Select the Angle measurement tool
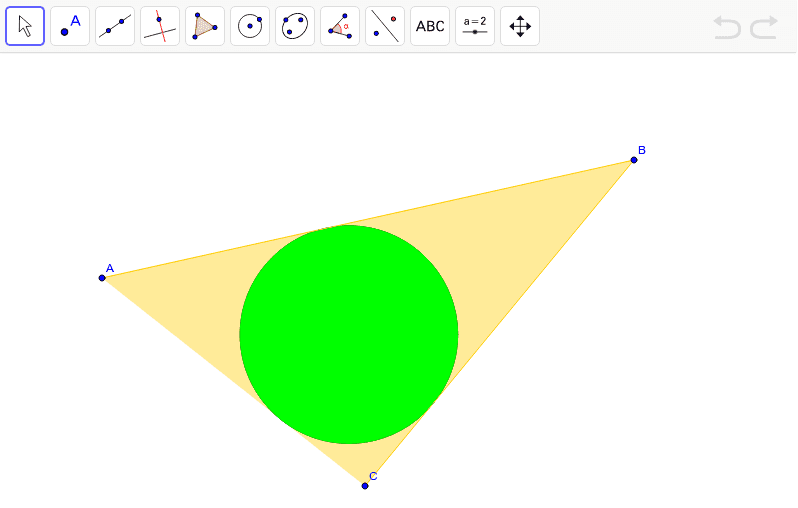Image resolution: width=798 pixels, height=508 pixels. [340, 26]
